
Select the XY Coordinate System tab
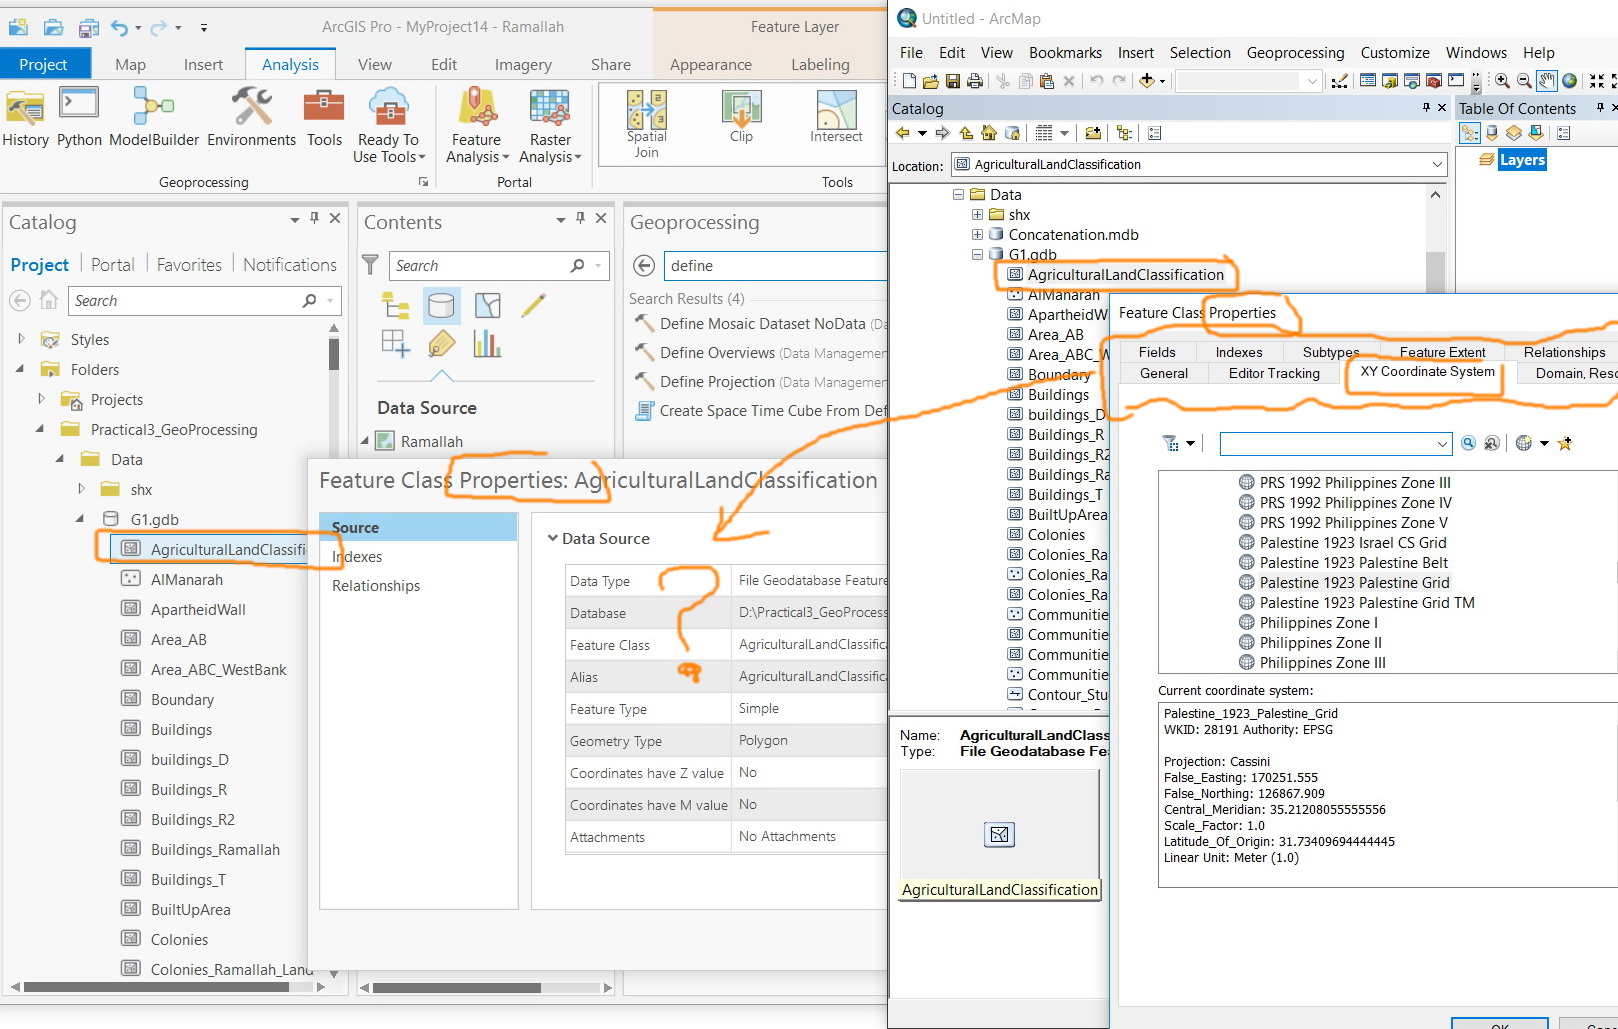pyautogui.click(x=1427, y=371)
